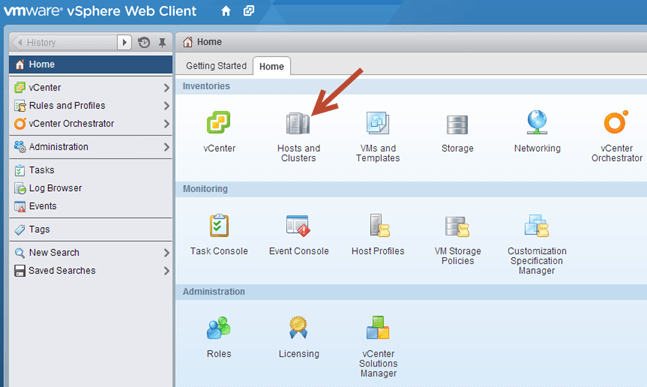
Task: Click the vmware vSphere Web Client logo
Action: [100, 11]
